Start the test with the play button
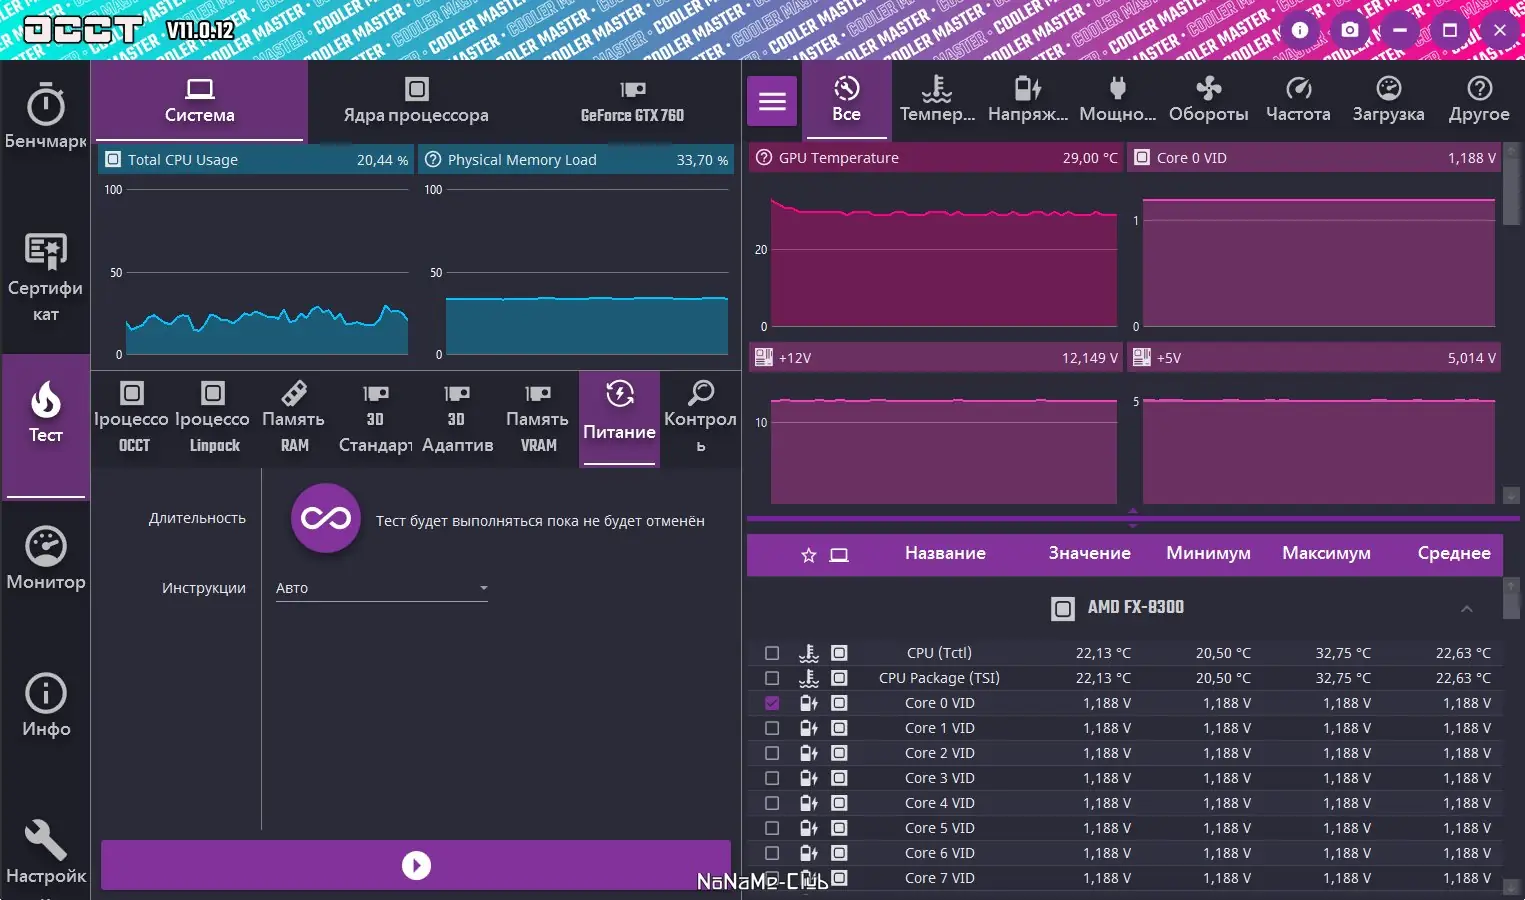1525x900 pixels. 416,865
